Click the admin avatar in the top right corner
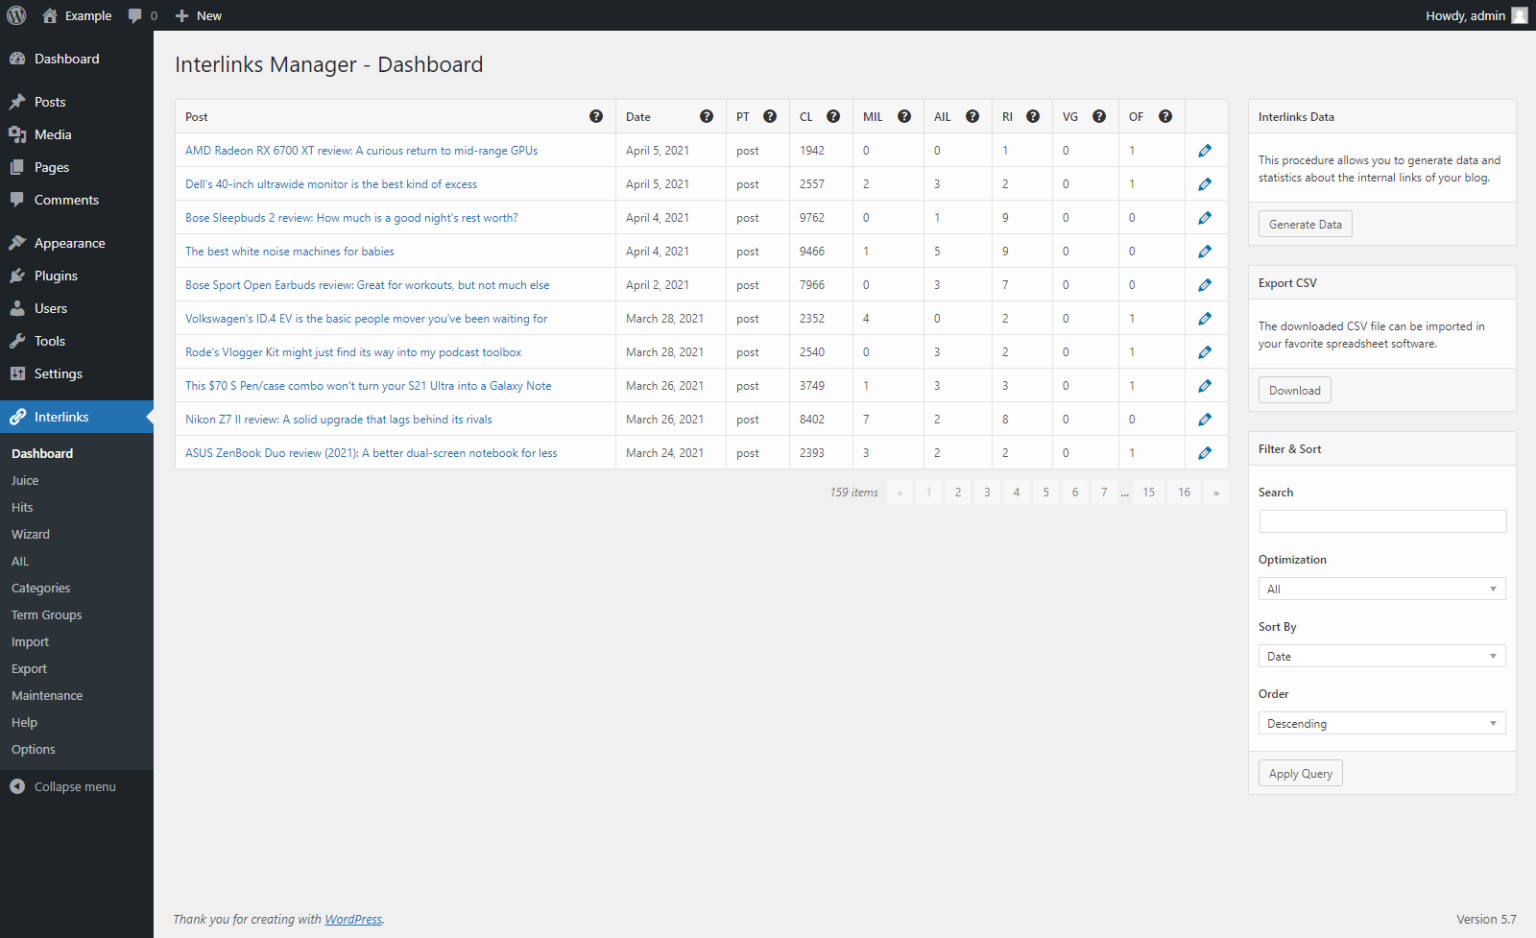Viewport: 1536px width, 938px height. [x=1518, y=15]
